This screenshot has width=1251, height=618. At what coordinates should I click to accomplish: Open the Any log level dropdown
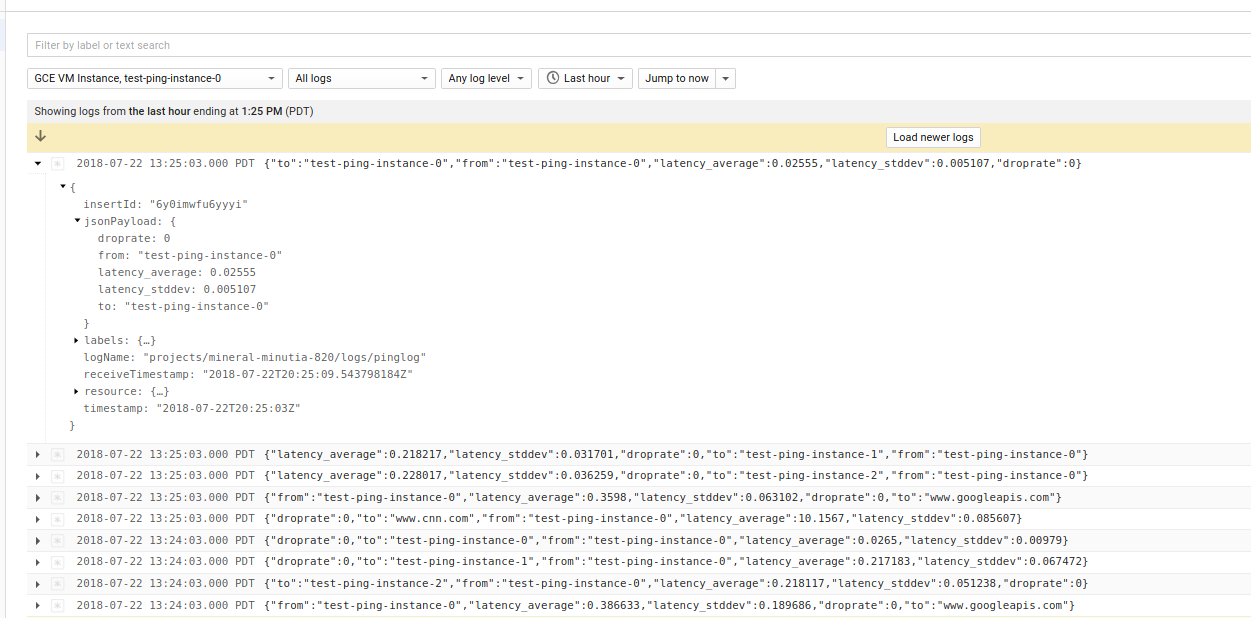pyautogui.click(x=486, y=78)
